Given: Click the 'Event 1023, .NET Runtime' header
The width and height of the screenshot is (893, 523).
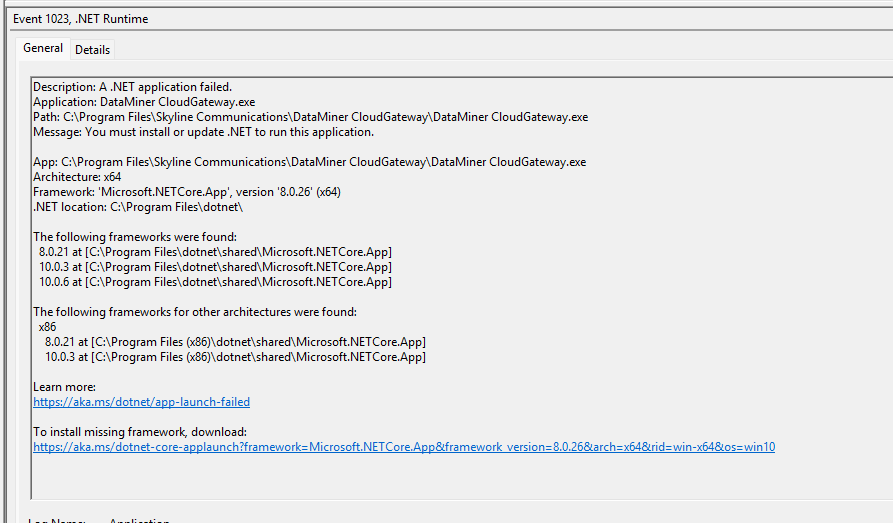Looking at the screenshot, I should [80, 19].
